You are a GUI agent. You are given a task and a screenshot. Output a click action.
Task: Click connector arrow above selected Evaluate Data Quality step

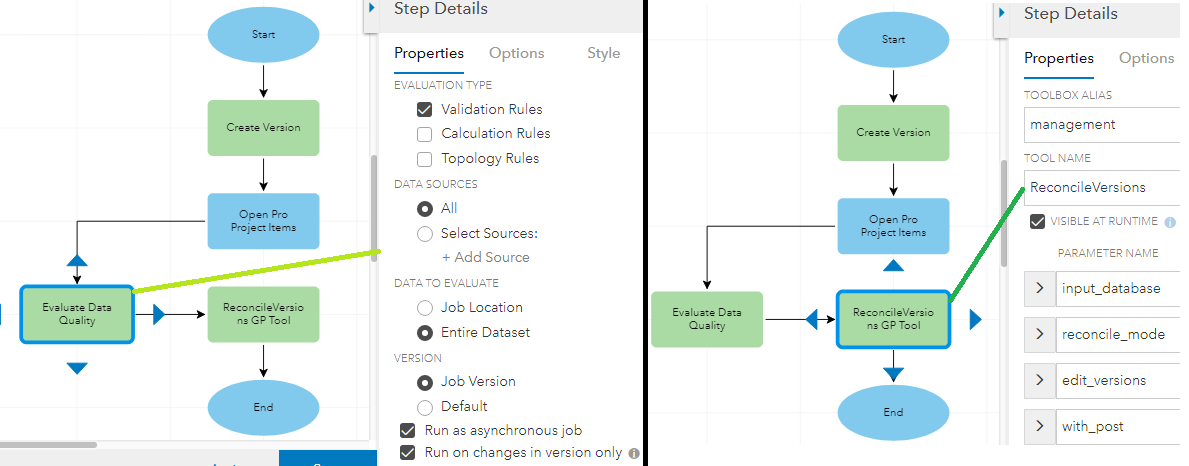77,261
